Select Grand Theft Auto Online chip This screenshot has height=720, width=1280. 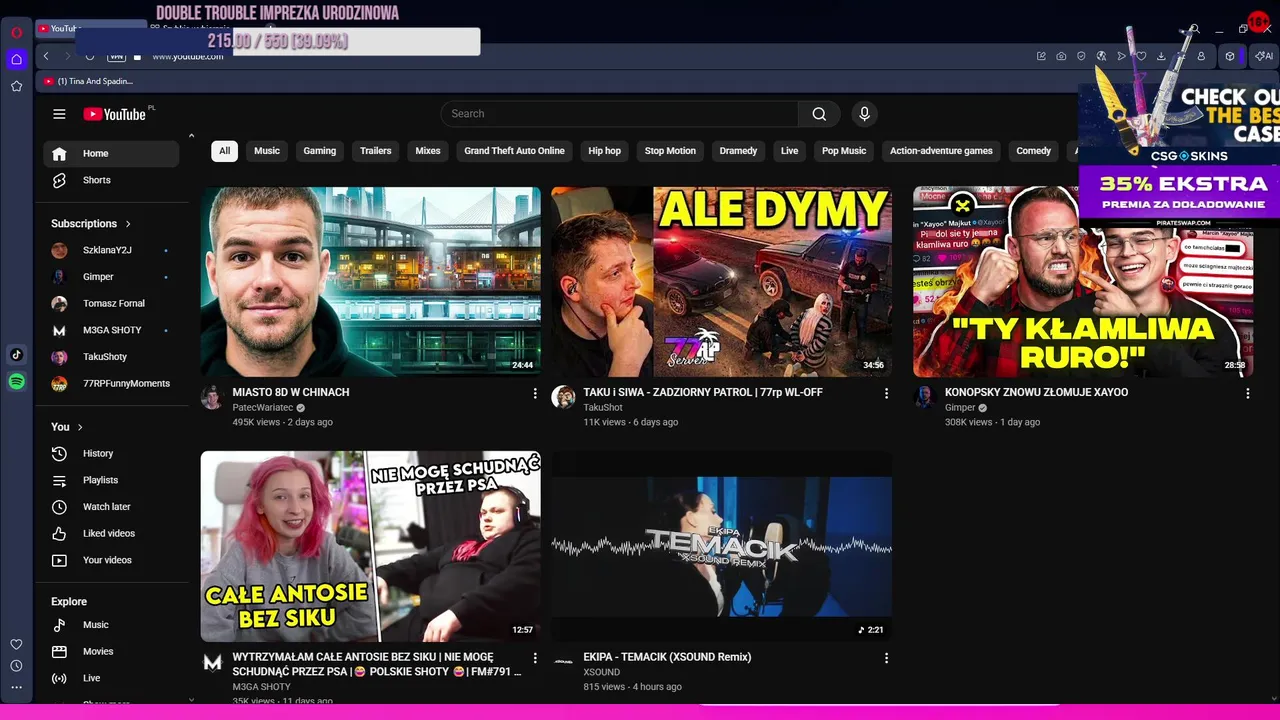514,151
